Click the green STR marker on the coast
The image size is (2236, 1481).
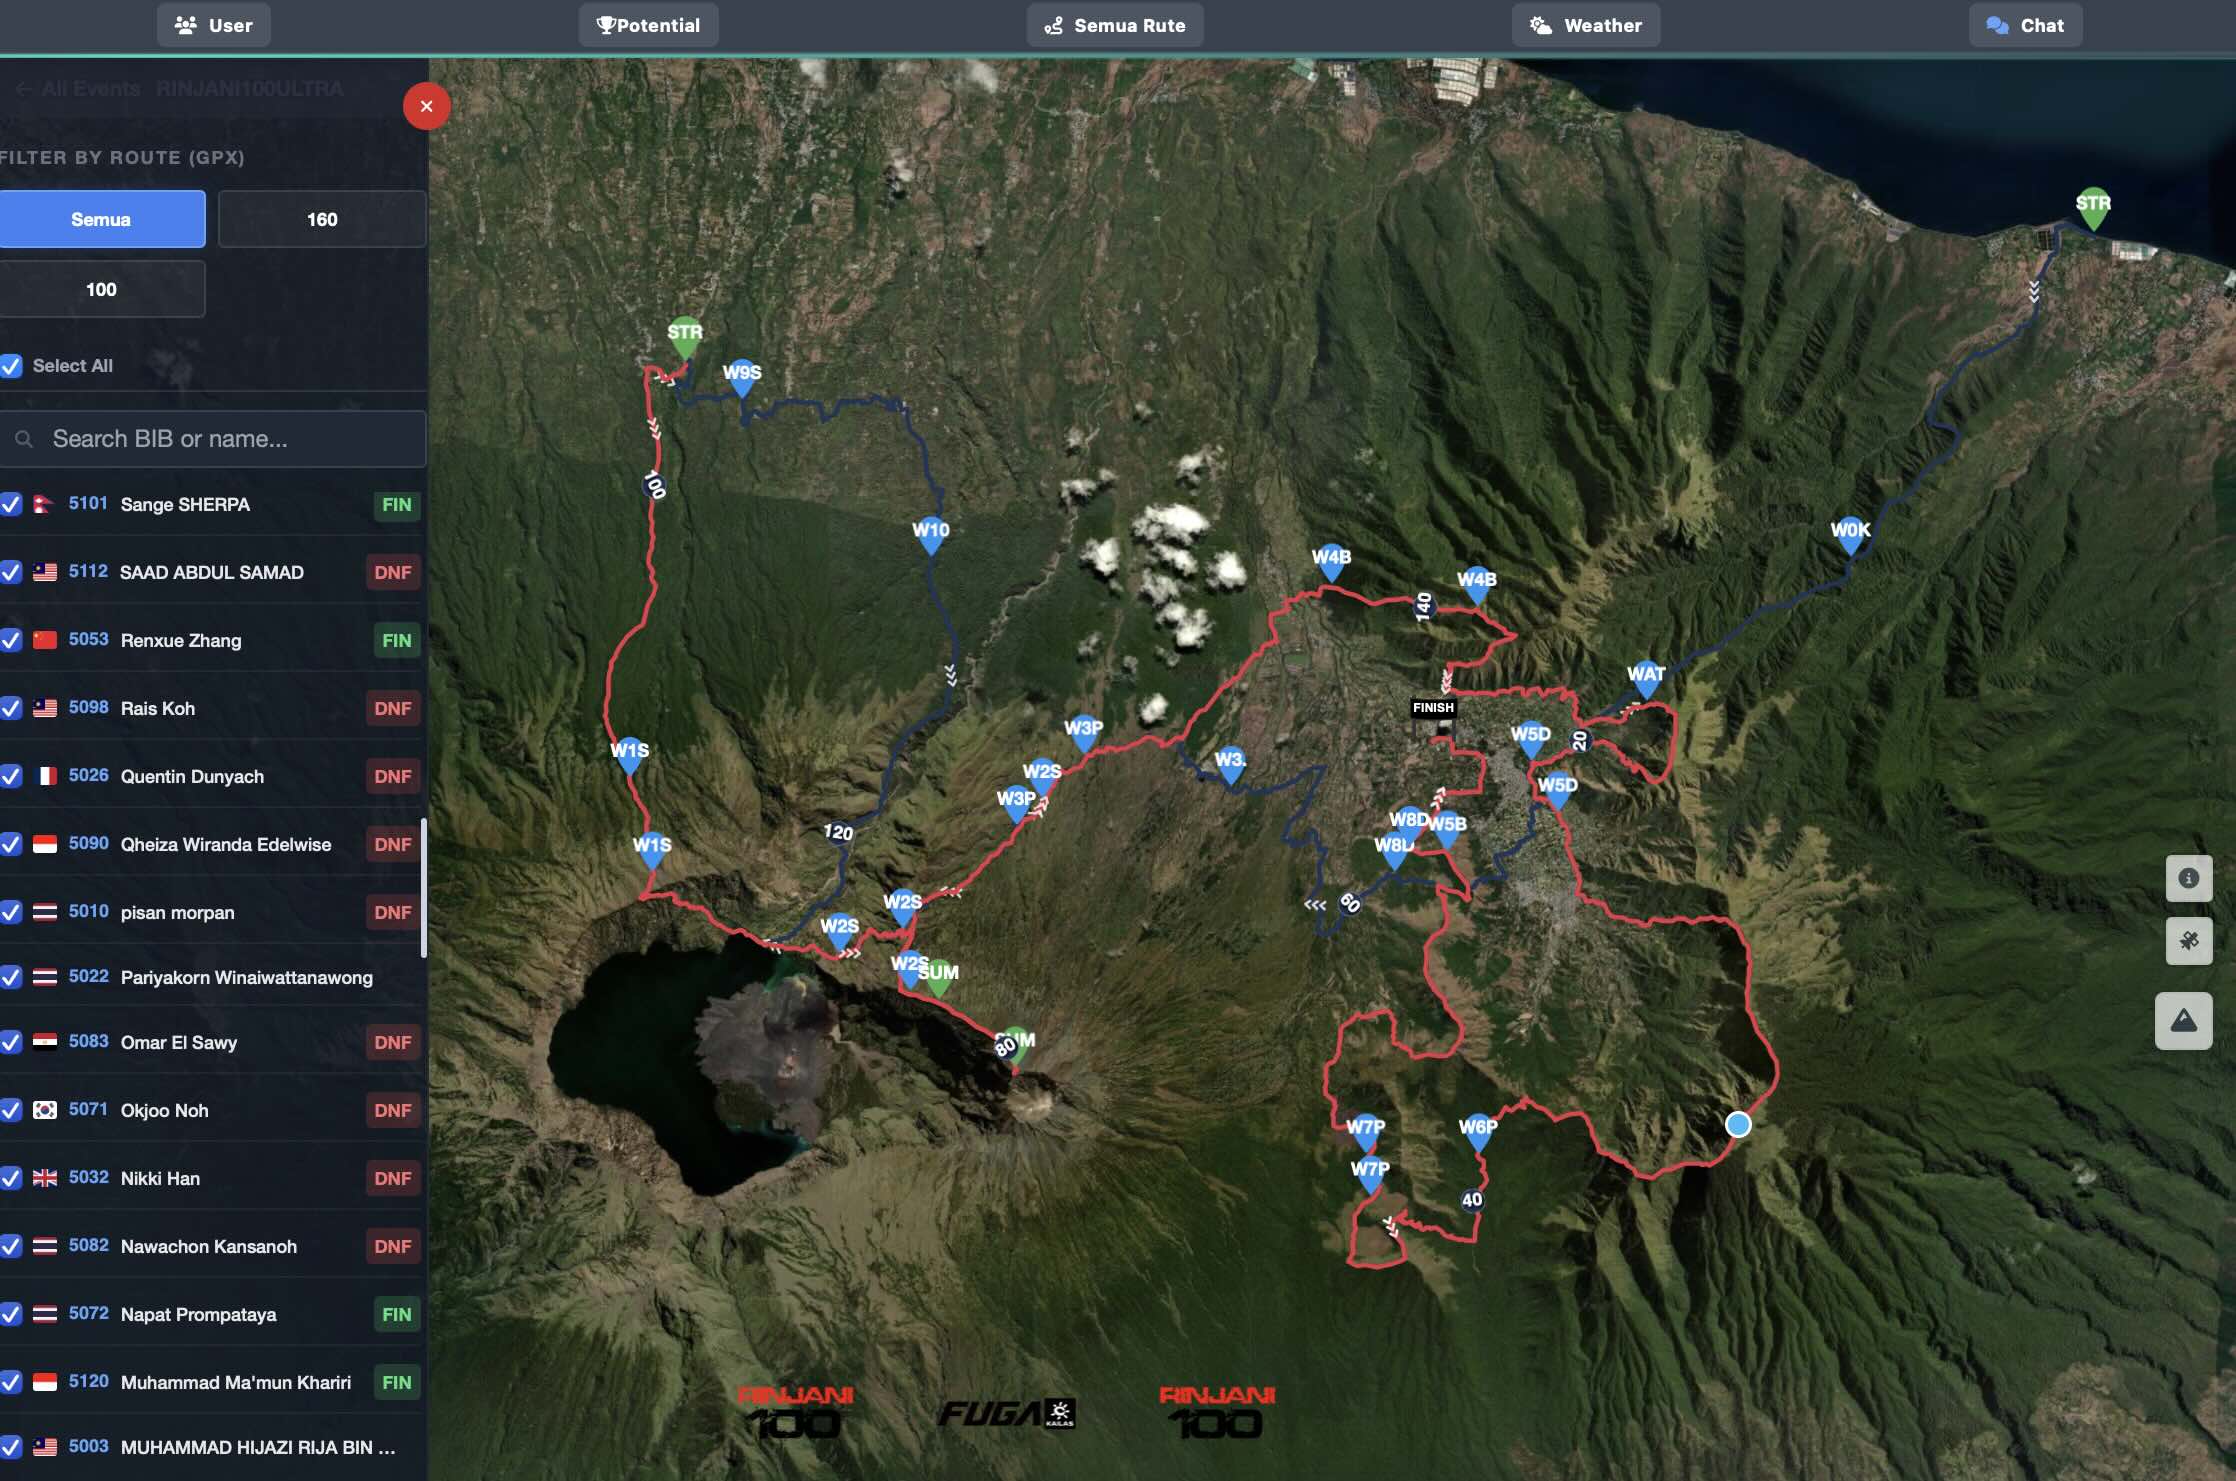tap(2093, 208)
